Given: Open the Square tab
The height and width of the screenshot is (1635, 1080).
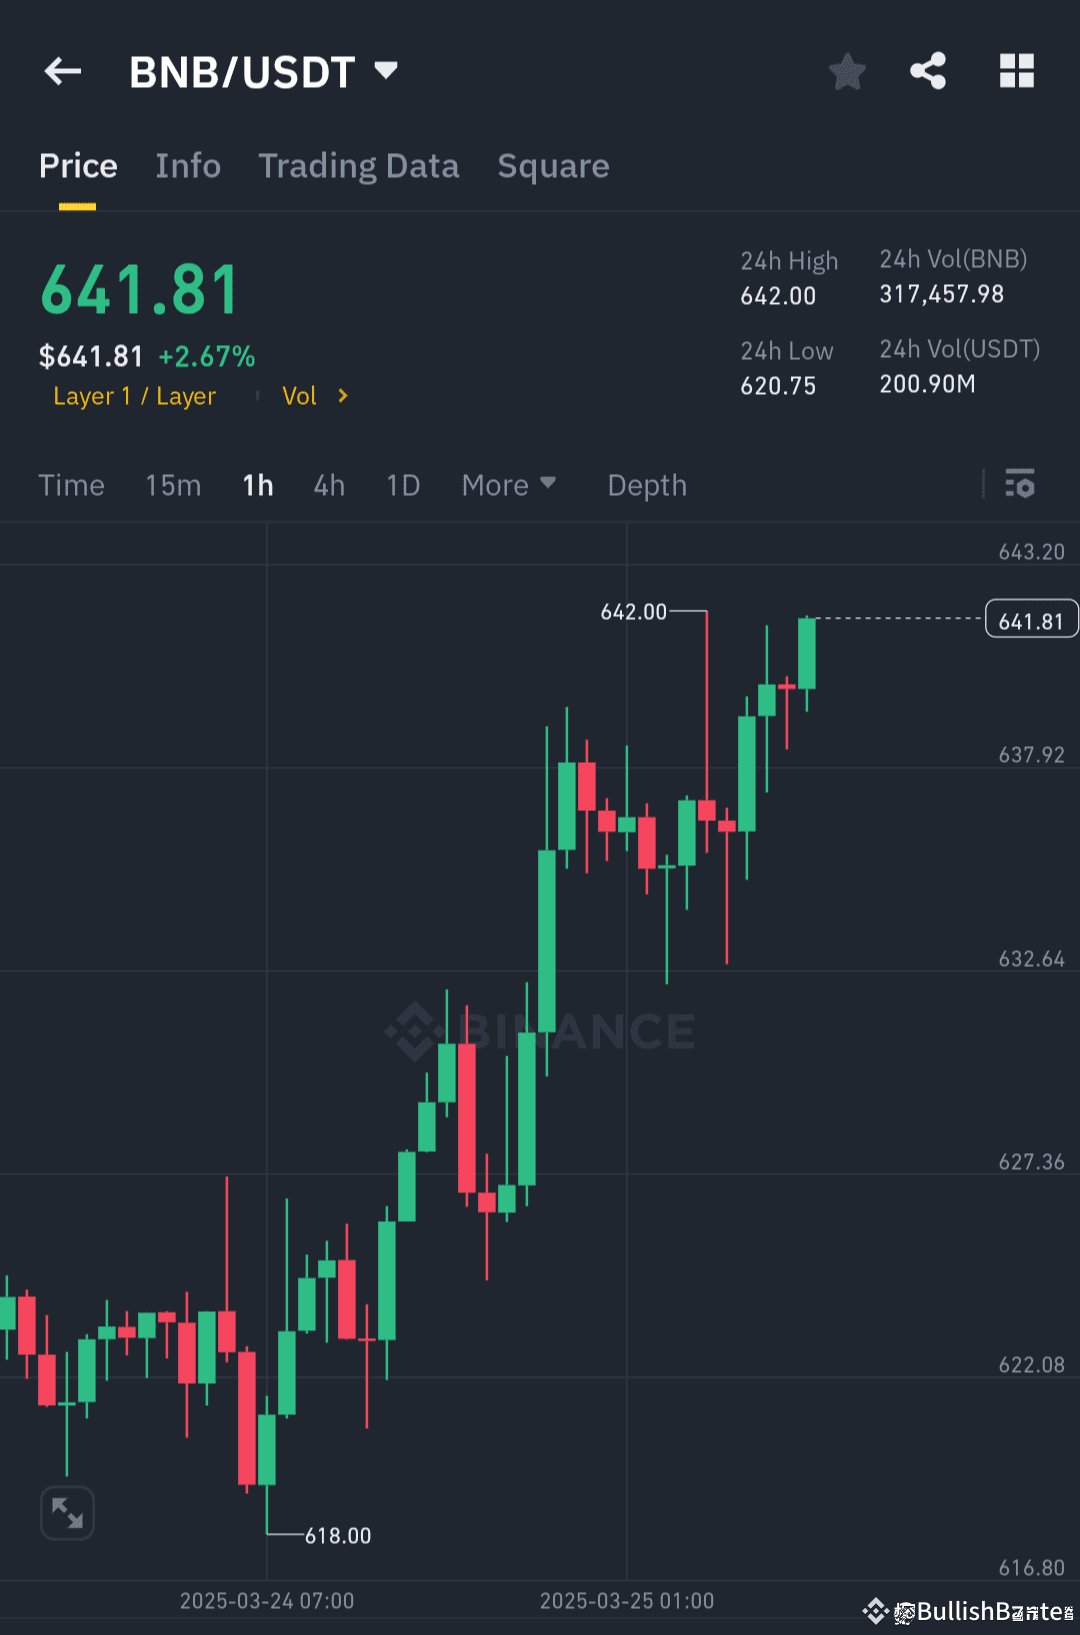Looking at the screenshot, I should 553,166.
